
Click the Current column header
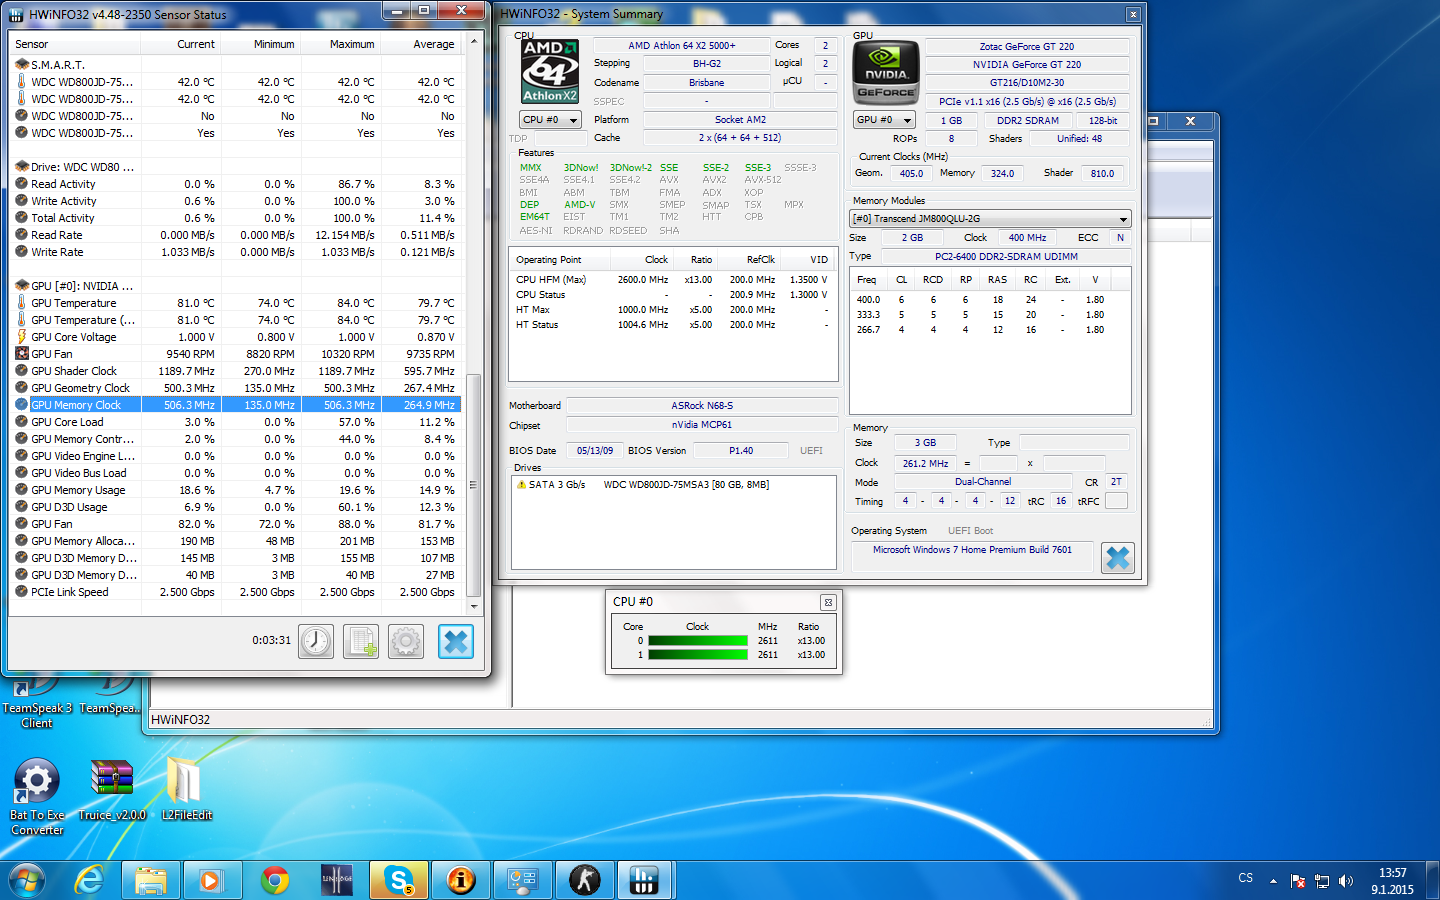[180, 44]
